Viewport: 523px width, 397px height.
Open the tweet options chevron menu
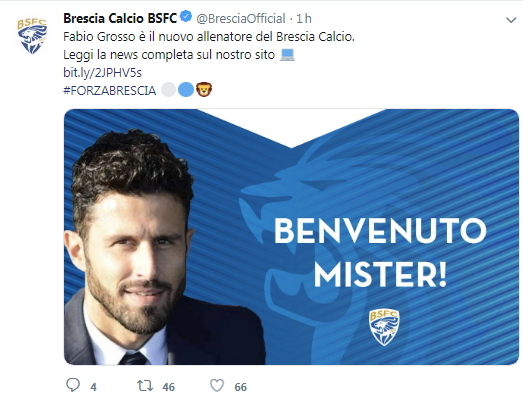[x=511, y=20]
